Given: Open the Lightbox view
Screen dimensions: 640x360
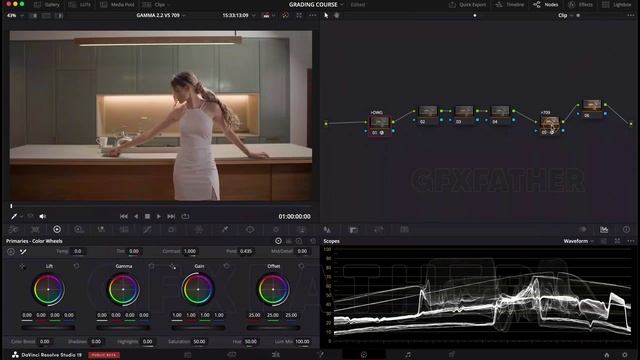Looking at the screenshot, I should 617,4.
